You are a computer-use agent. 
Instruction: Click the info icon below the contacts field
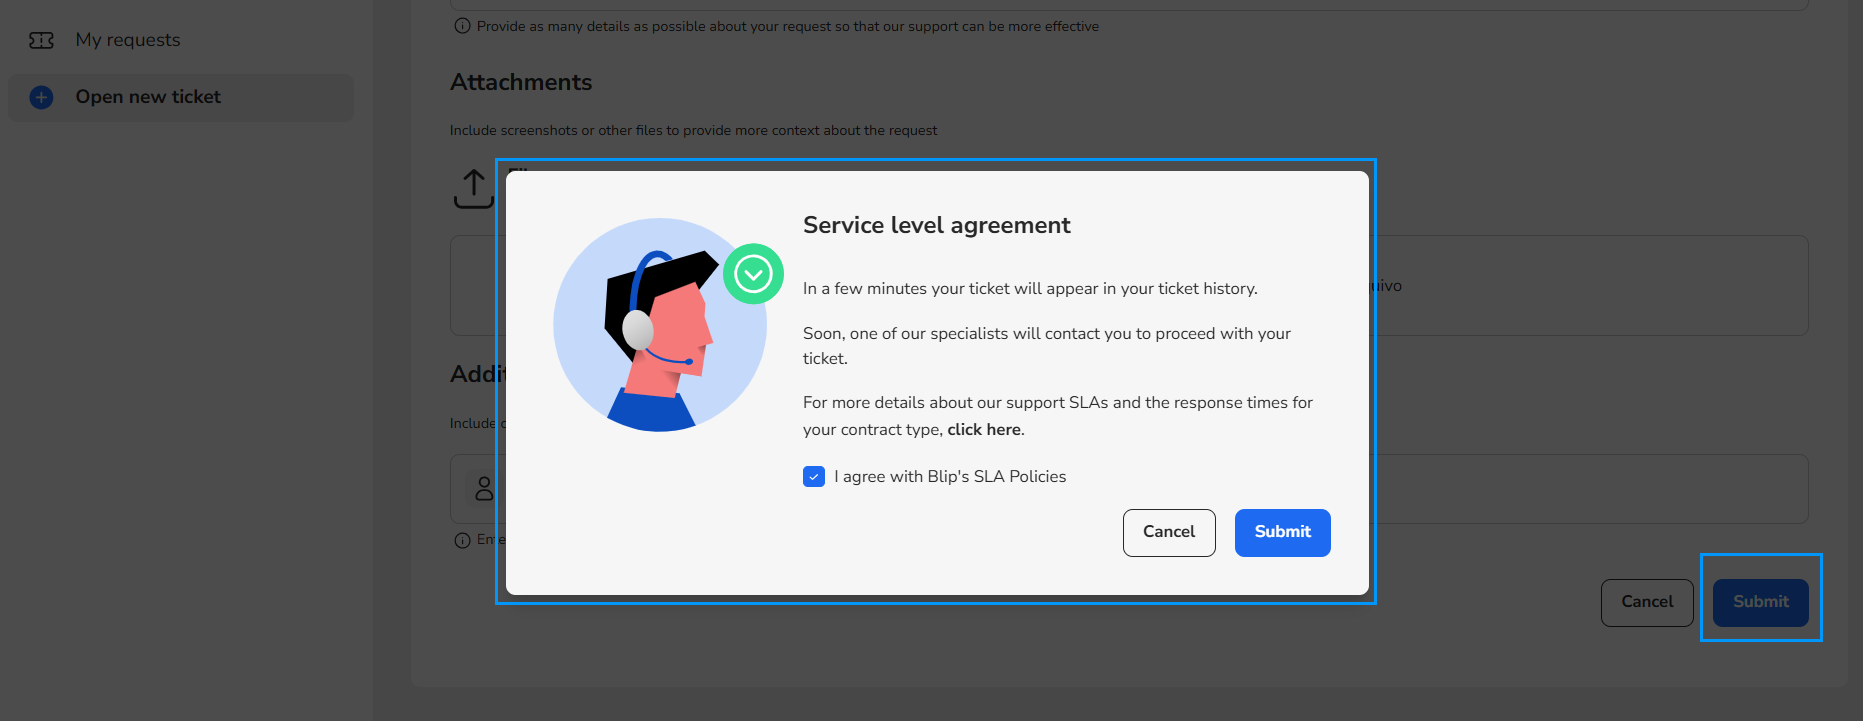pyautogui.click(x=462, y=540)
